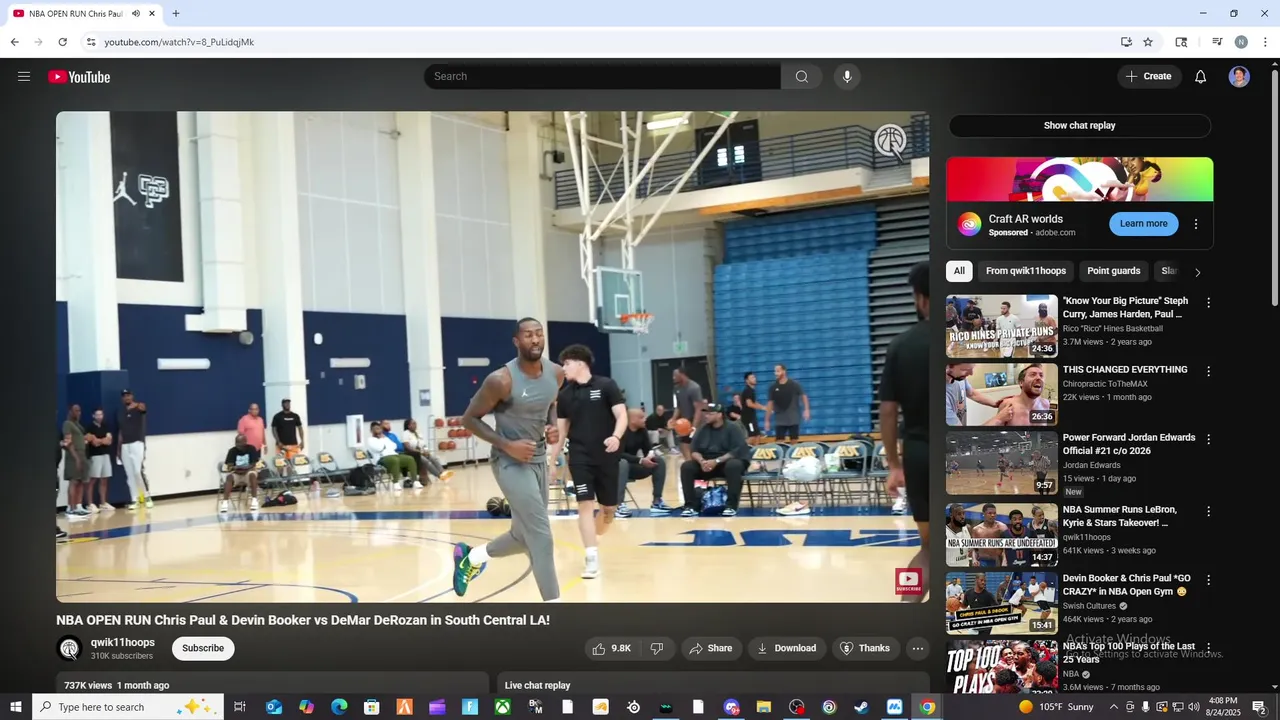
Task: Open YouTube notifications bell
Action: click(x=1201, y=77)
